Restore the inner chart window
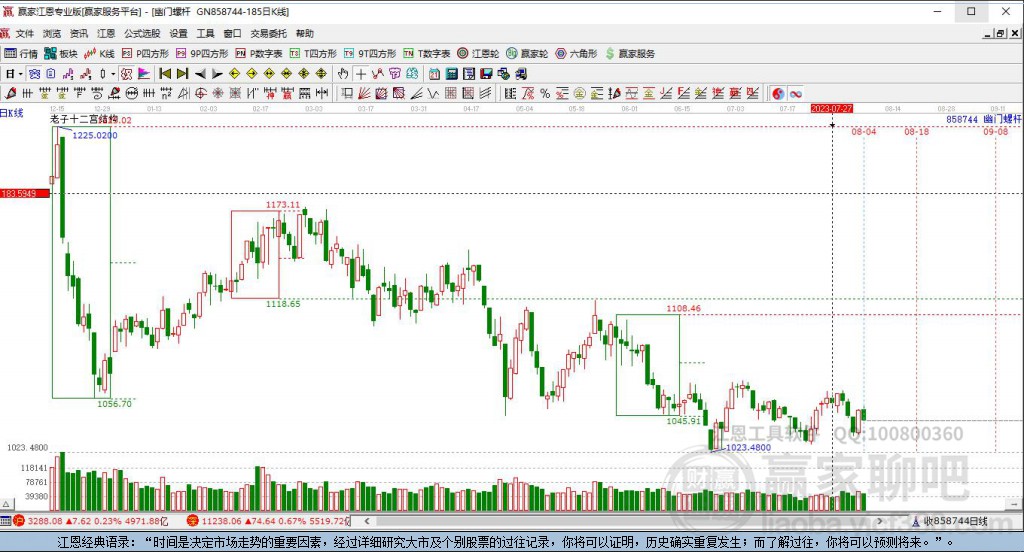Image resolution: width=1024 pixels, height=552 pixels. tap(1000, 33)
